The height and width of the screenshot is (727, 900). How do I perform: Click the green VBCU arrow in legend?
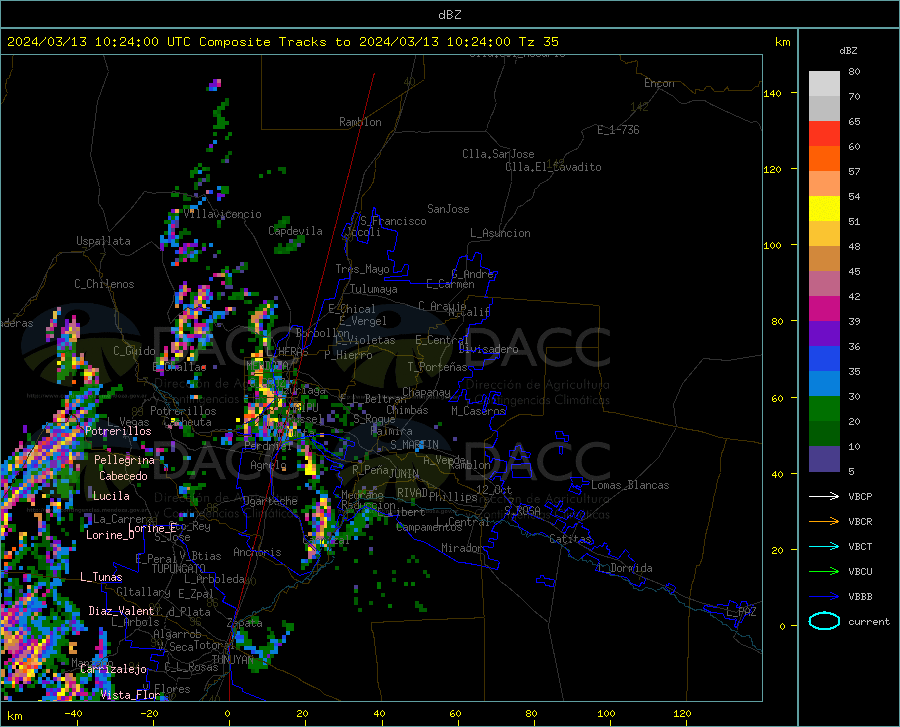(824, 571)
